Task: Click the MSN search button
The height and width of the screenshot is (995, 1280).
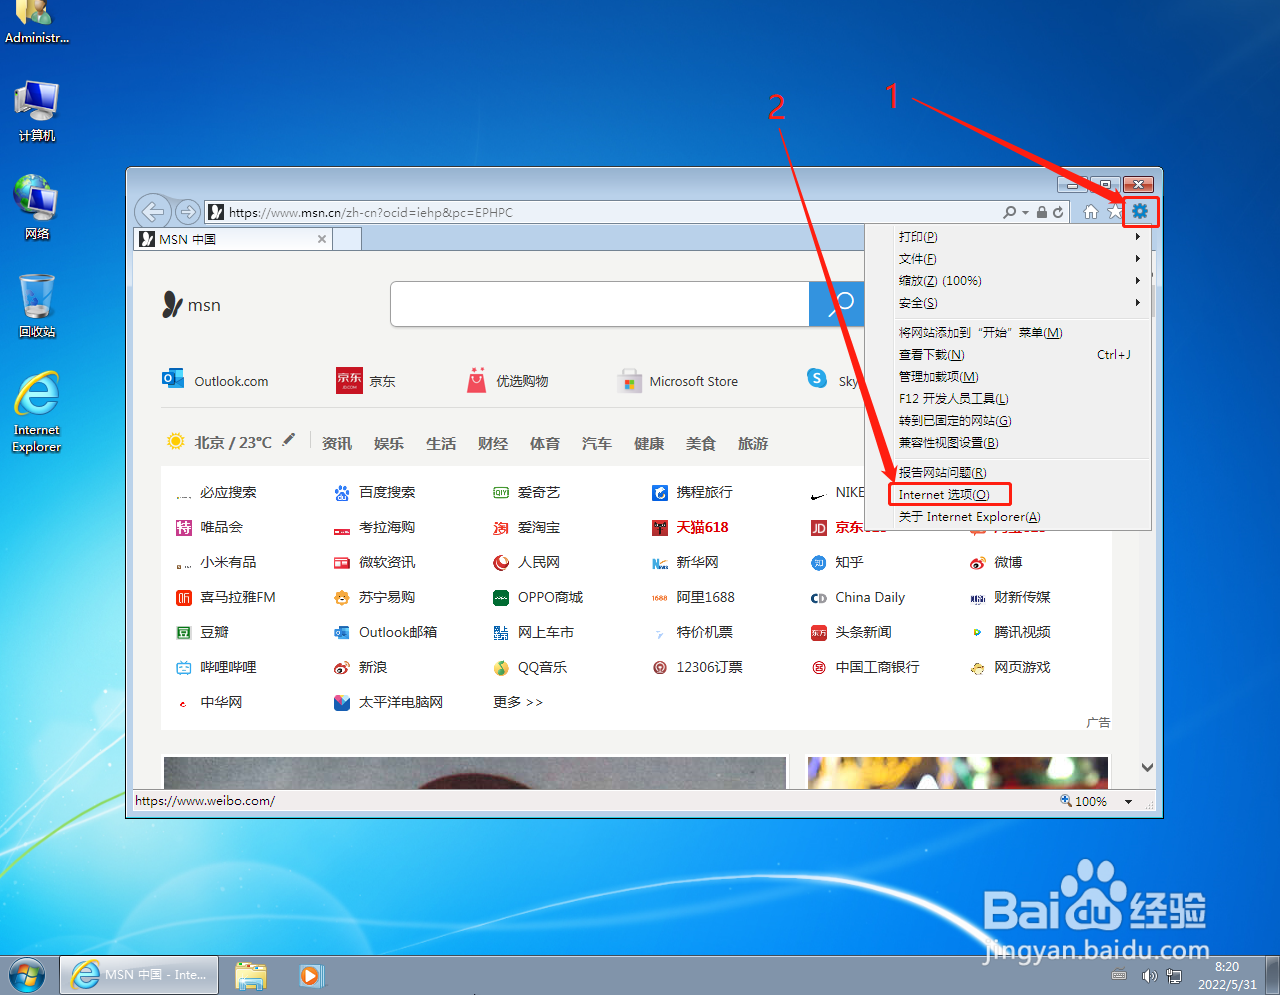Action: pyautogui.click(x=837, y=304)
